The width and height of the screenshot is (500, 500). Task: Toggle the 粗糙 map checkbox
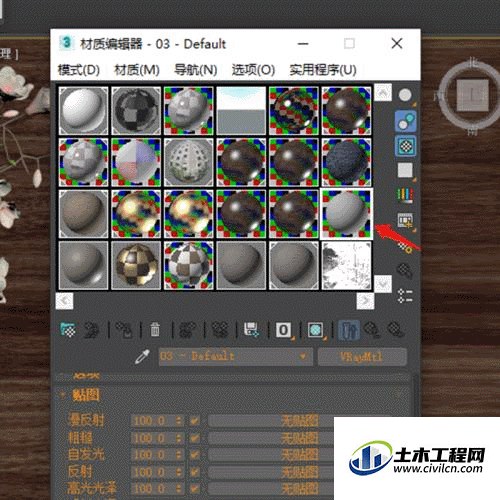[x=194, y=438]
